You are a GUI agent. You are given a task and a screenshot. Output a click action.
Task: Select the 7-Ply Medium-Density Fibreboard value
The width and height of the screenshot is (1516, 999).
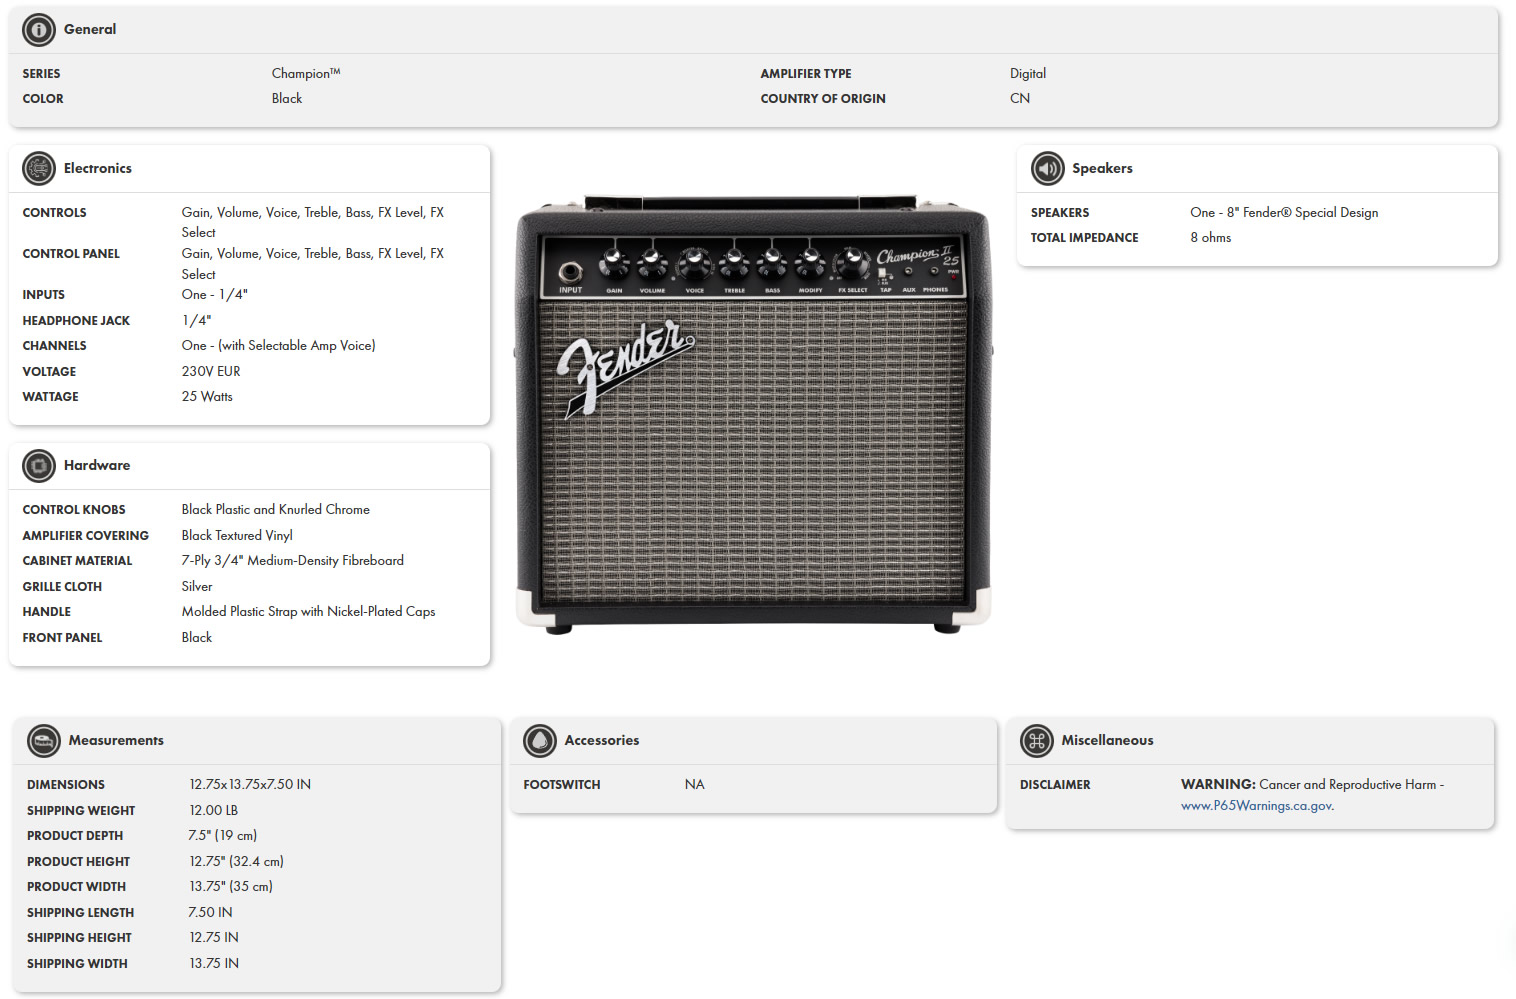point(293,561)
